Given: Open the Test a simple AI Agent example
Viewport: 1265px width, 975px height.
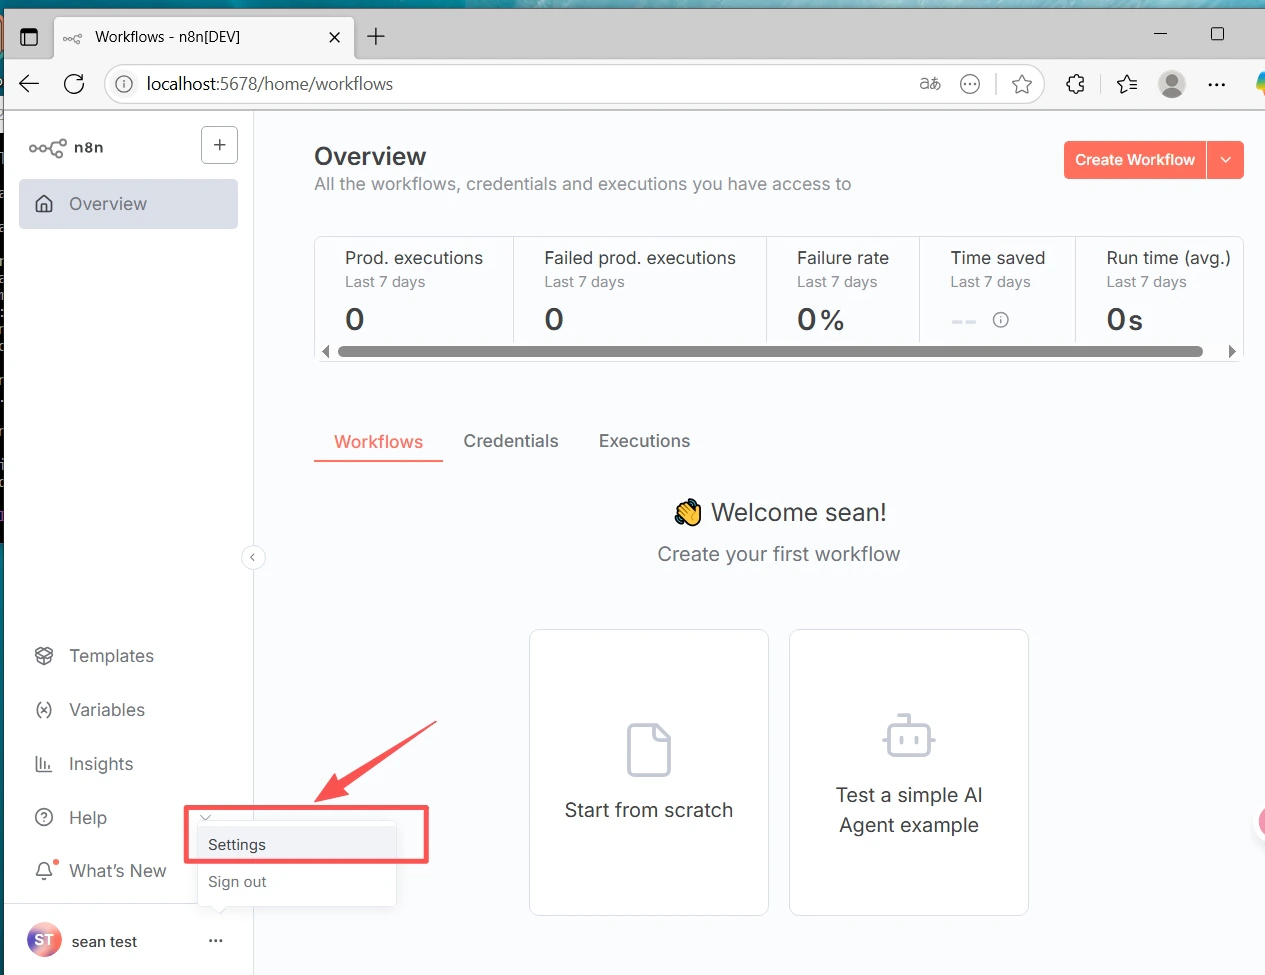Looking at the screenshot, I should coord(908,772).
